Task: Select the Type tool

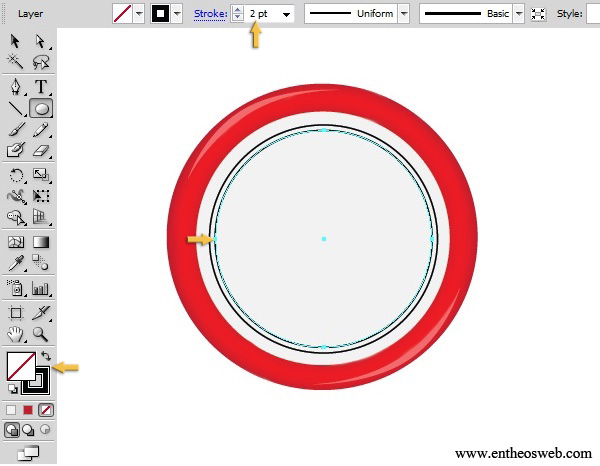Action: (x=41, y=87)
